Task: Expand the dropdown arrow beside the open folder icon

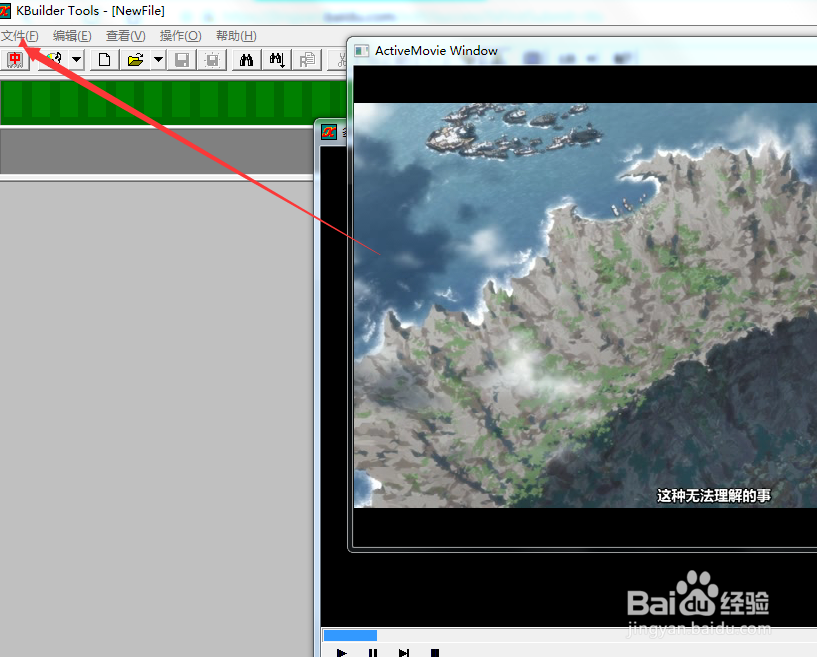Action: point(158,60)
